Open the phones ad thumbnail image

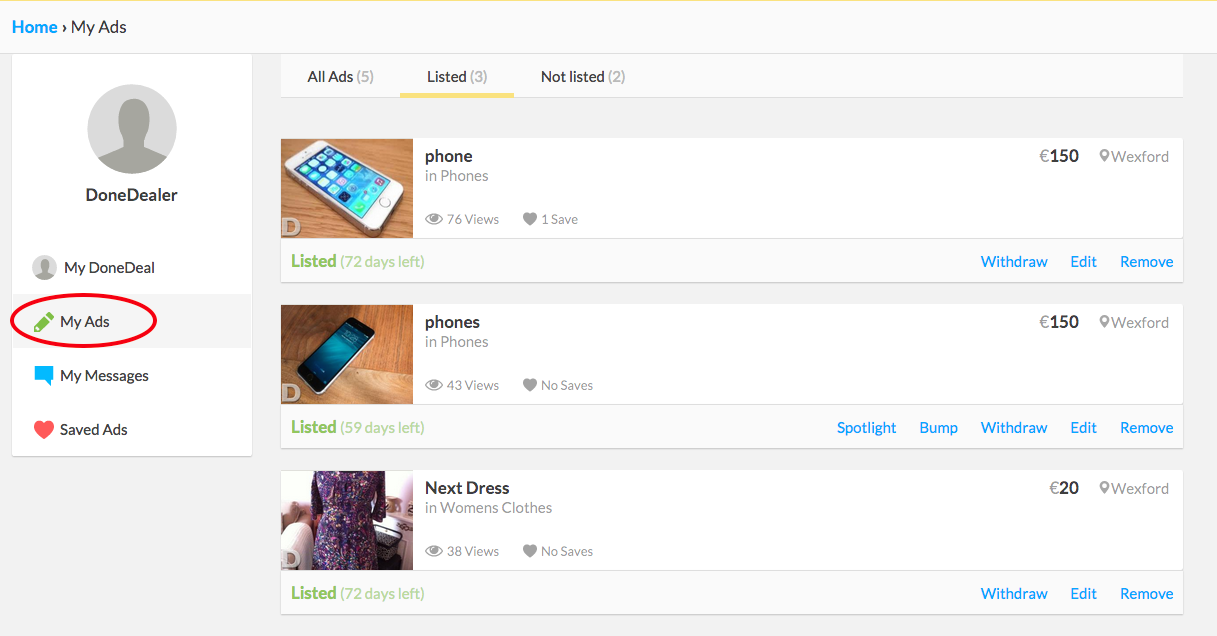(347, 354)
